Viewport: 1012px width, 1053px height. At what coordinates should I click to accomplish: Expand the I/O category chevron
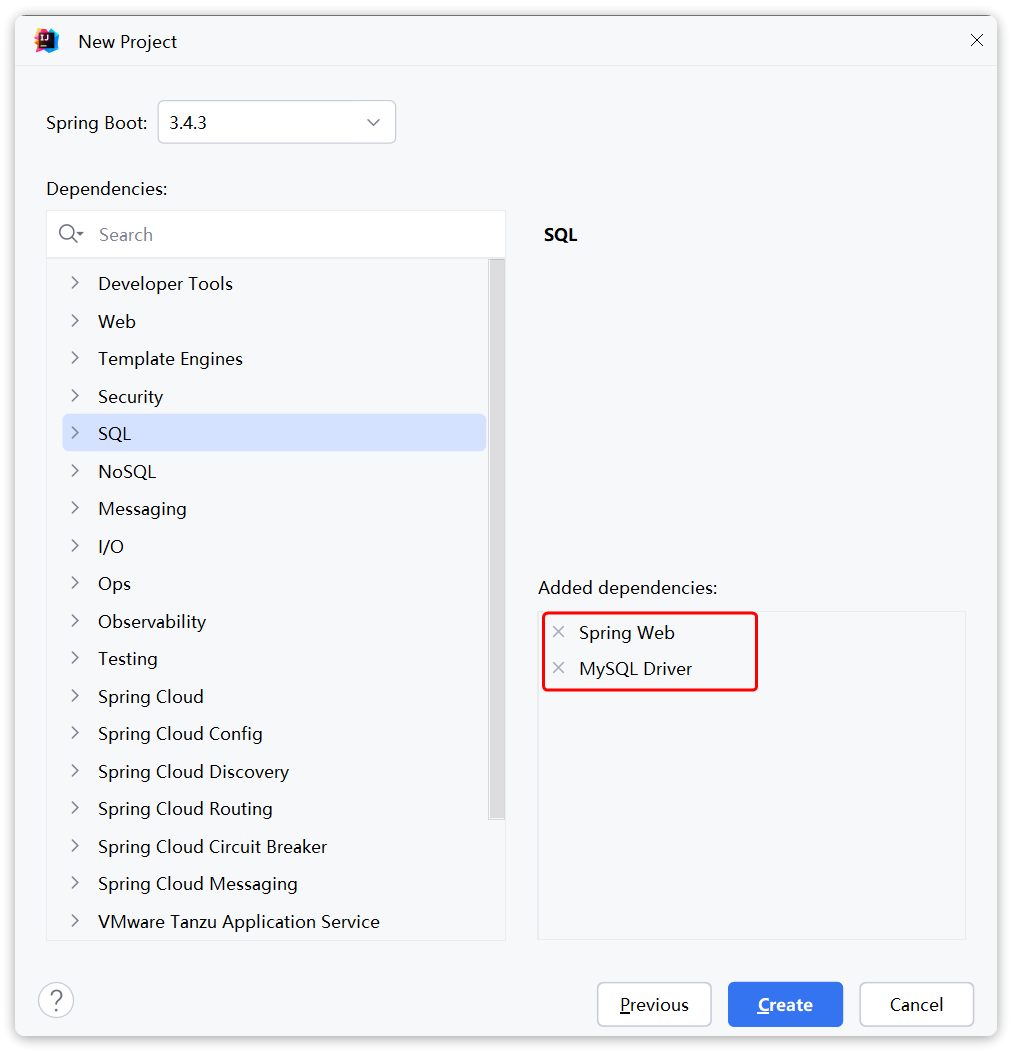tap(75, 546)
